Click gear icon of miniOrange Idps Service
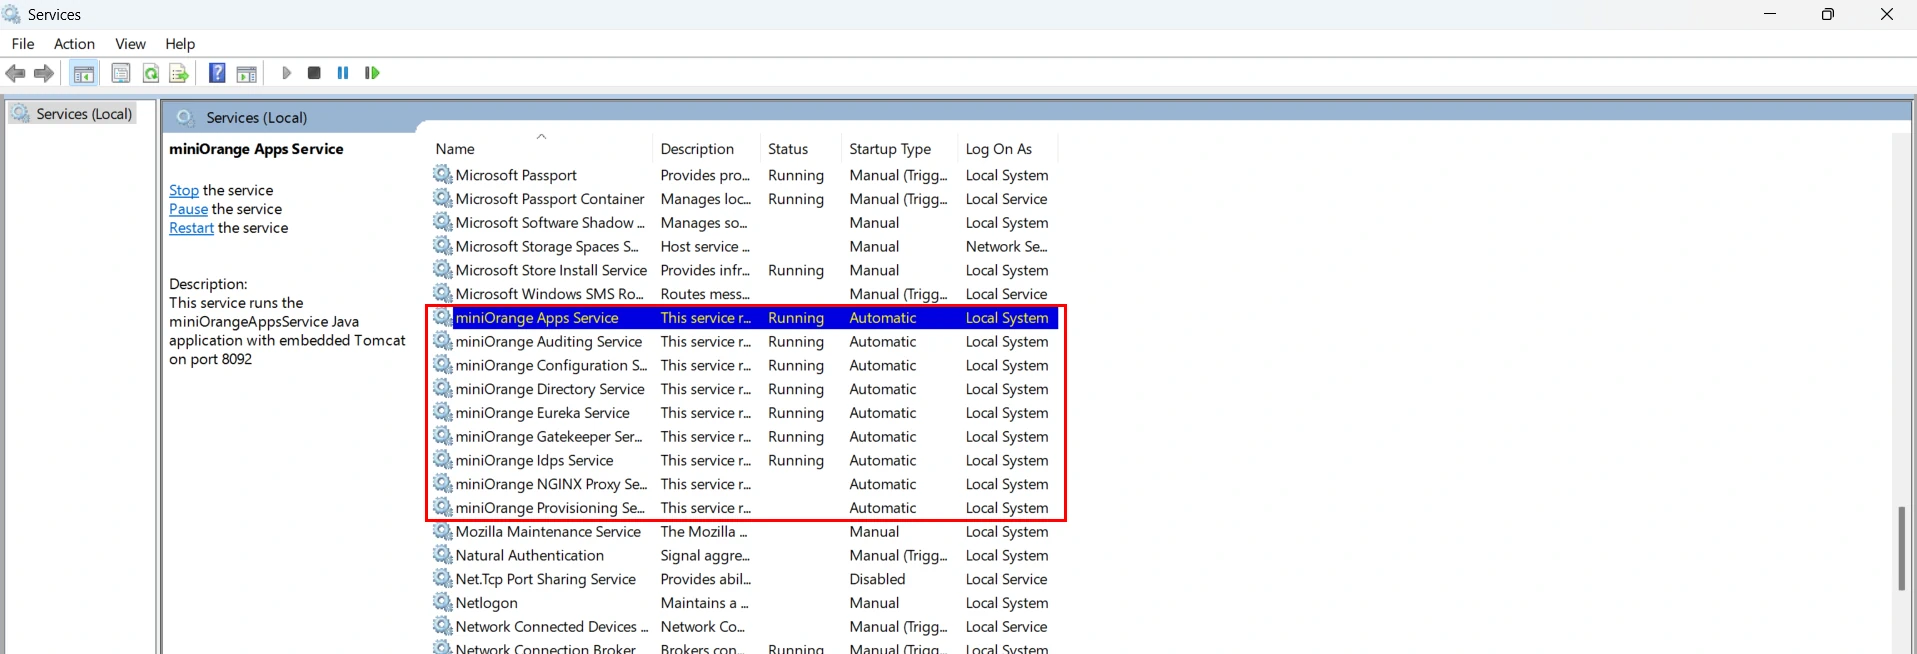This screenshot has width=1917, height=654. pos(442,461)
